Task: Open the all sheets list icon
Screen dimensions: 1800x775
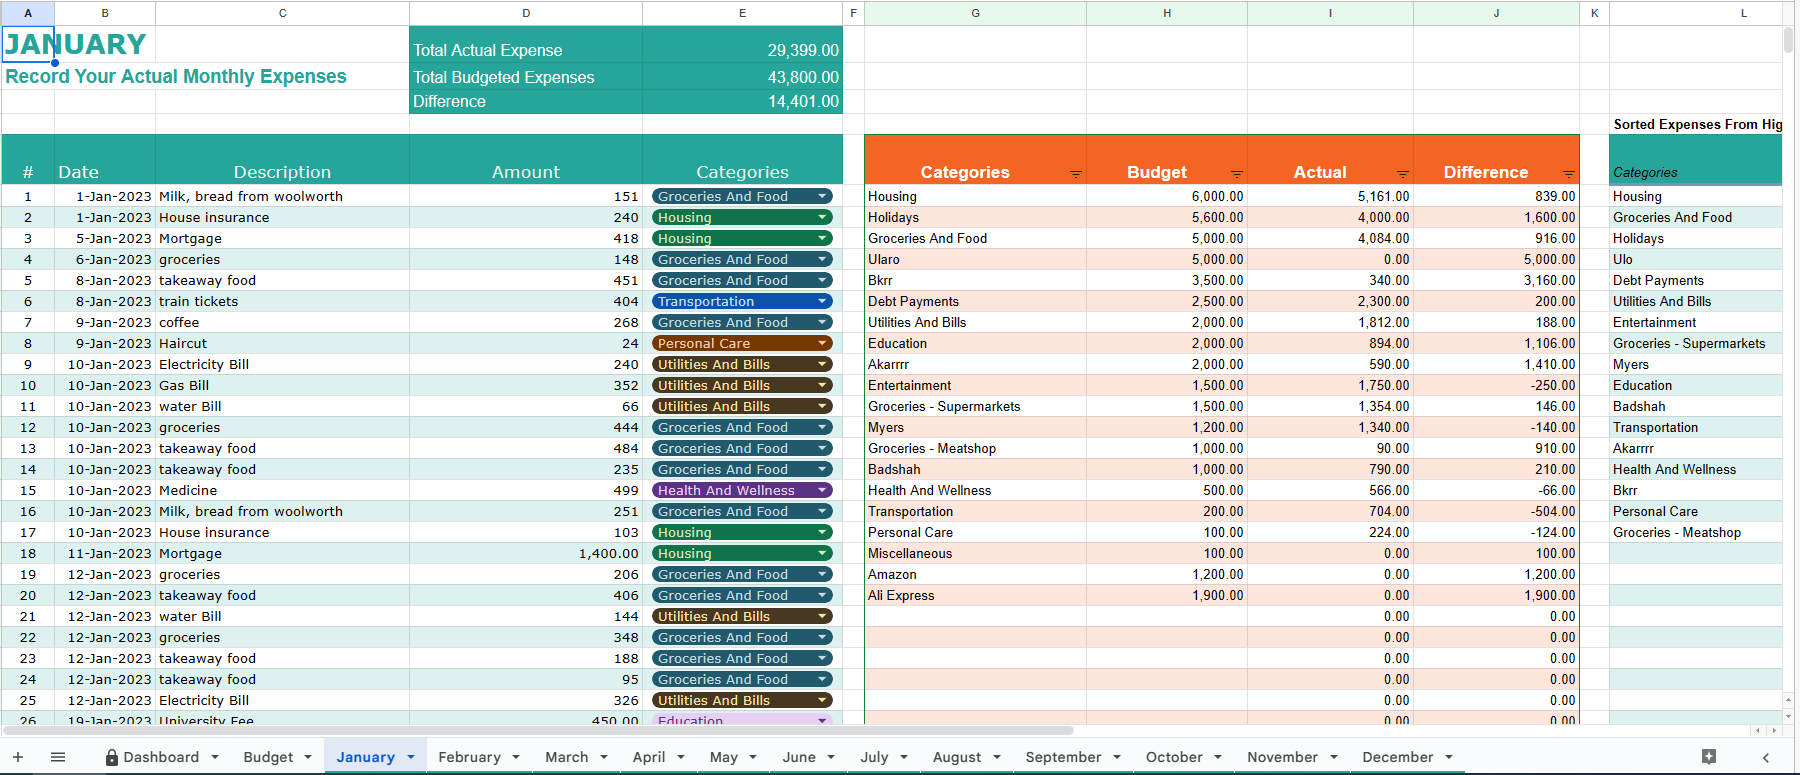Action: pos(58,757)
